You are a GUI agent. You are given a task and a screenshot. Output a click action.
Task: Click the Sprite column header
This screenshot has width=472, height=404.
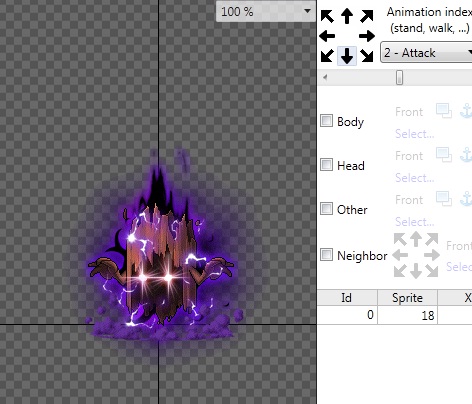point(407,297)
